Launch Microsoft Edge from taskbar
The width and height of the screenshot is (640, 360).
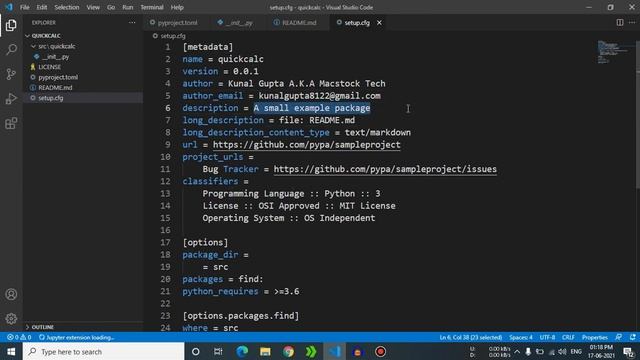(x=242, y=351)
